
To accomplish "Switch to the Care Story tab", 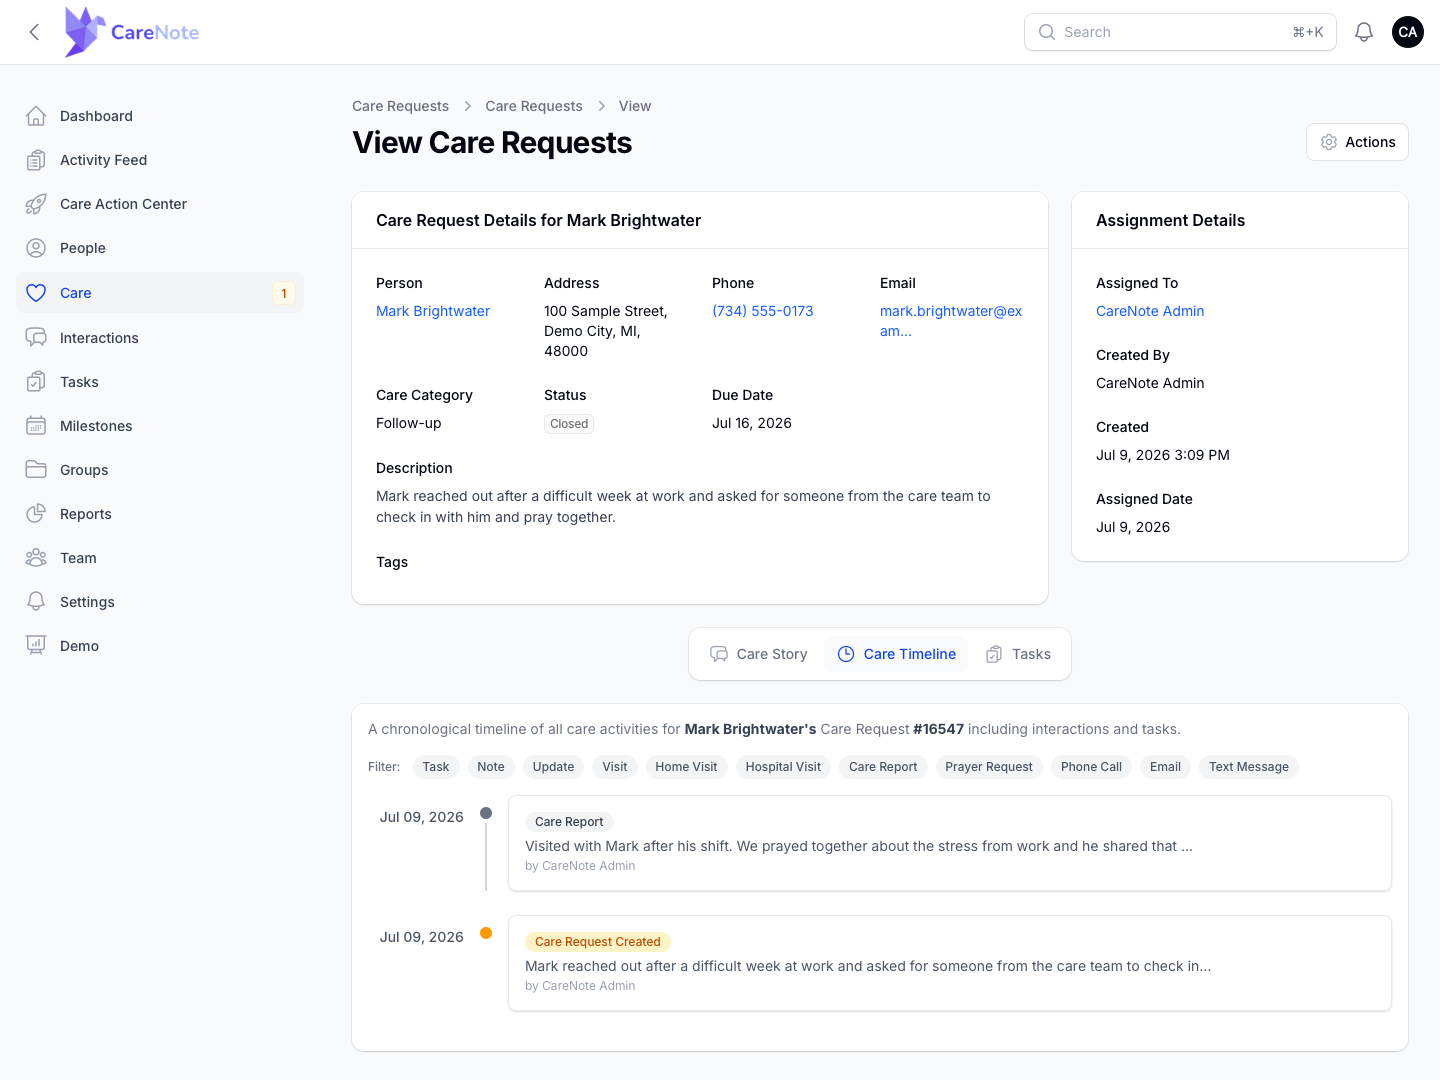I will (759, 654).
